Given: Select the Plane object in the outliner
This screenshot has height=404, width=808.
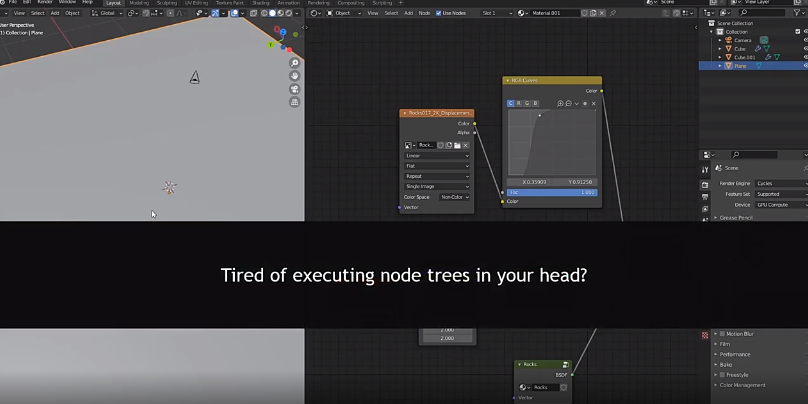Looking at the screenshot, I should (x=739, y=66).
